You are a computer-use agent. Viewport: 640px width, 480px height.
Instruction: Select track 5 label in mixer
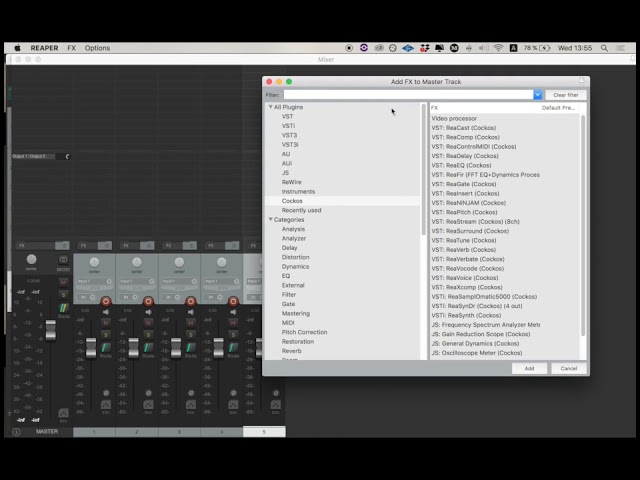pyautogui.click(x=264, y=431)
